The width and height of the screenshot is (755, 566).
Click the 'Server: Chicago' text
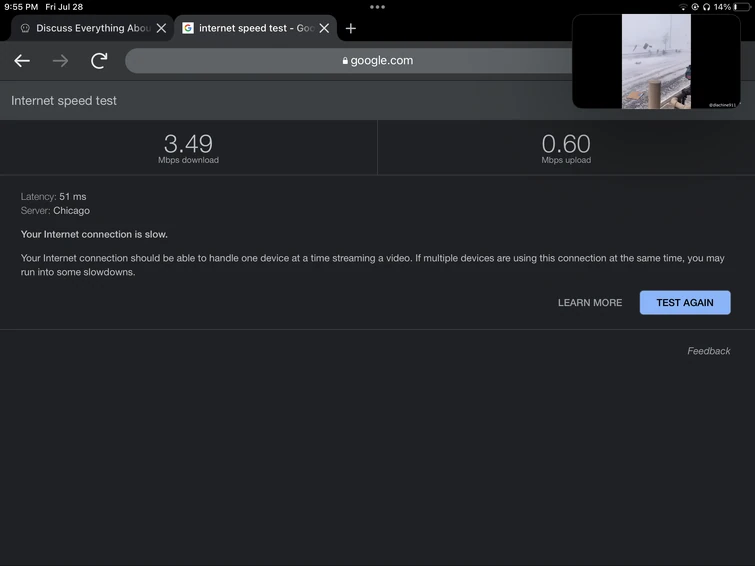click(55, 211)
